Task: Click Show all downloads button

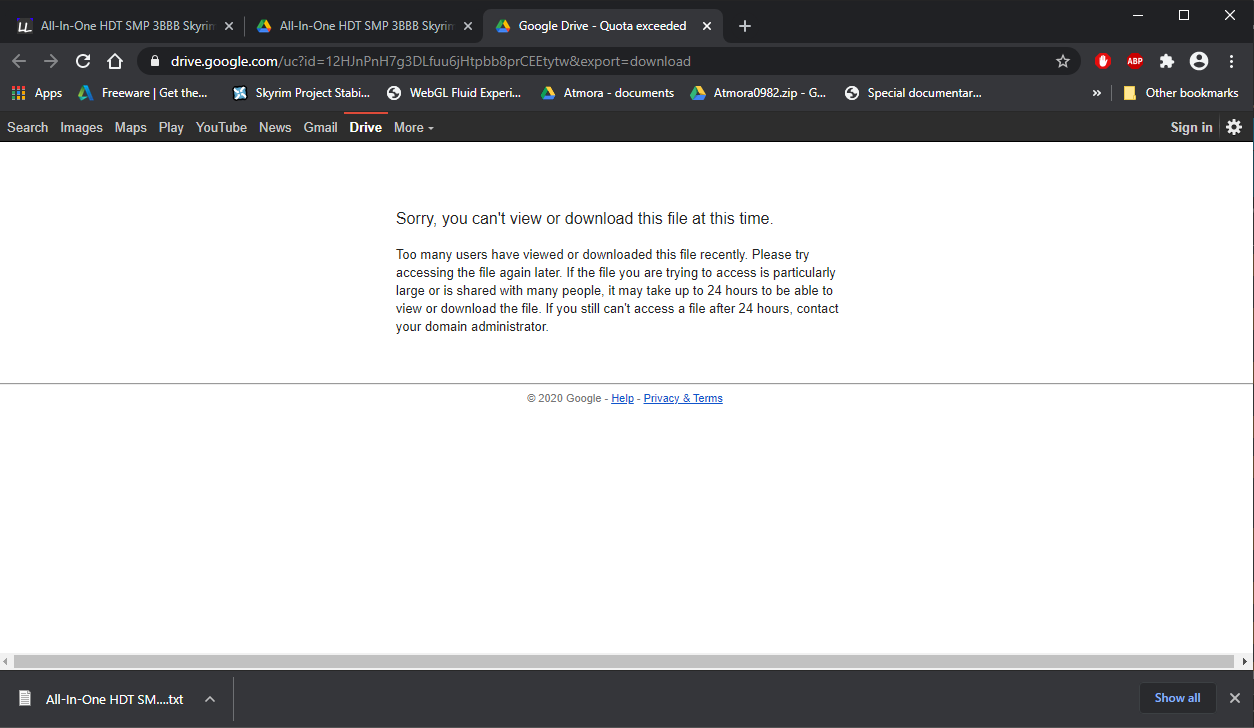Action: pos(1177,698)
